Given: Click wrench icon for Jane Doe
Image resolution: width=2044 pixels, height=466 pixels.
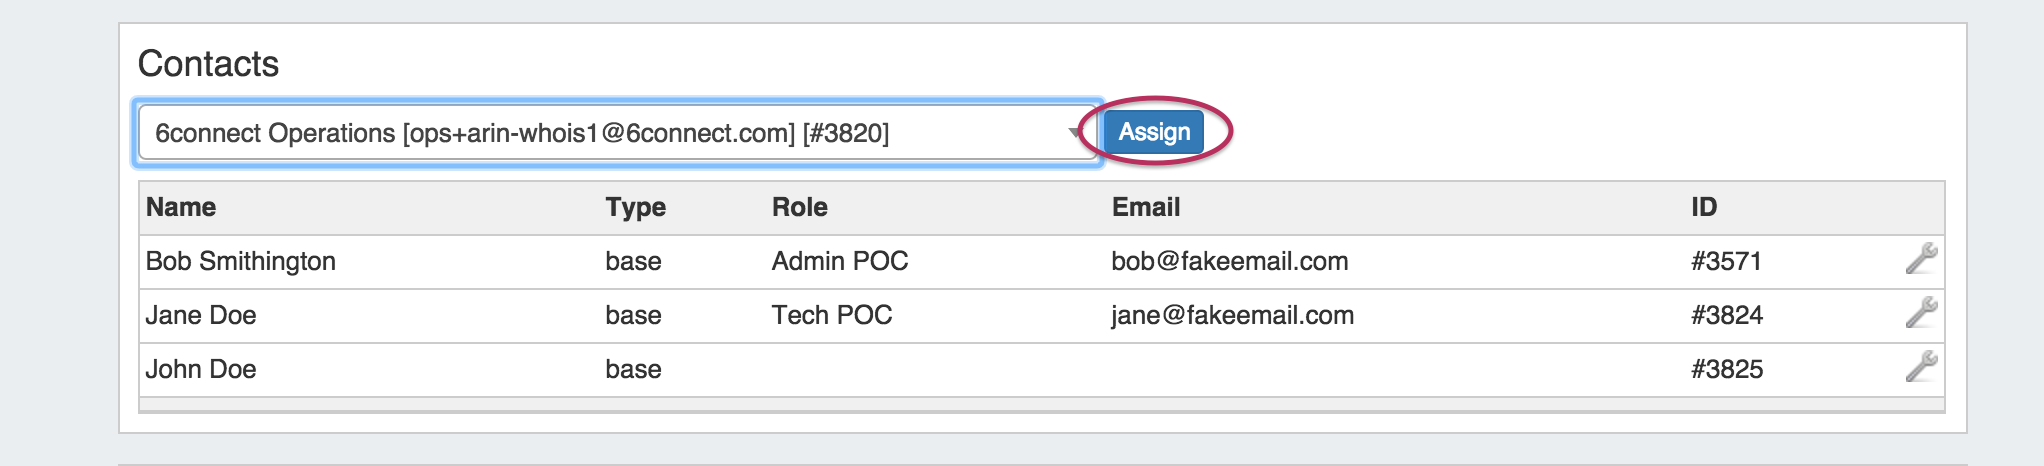Looking at the screenshot, I should (x=1921, y=313).
